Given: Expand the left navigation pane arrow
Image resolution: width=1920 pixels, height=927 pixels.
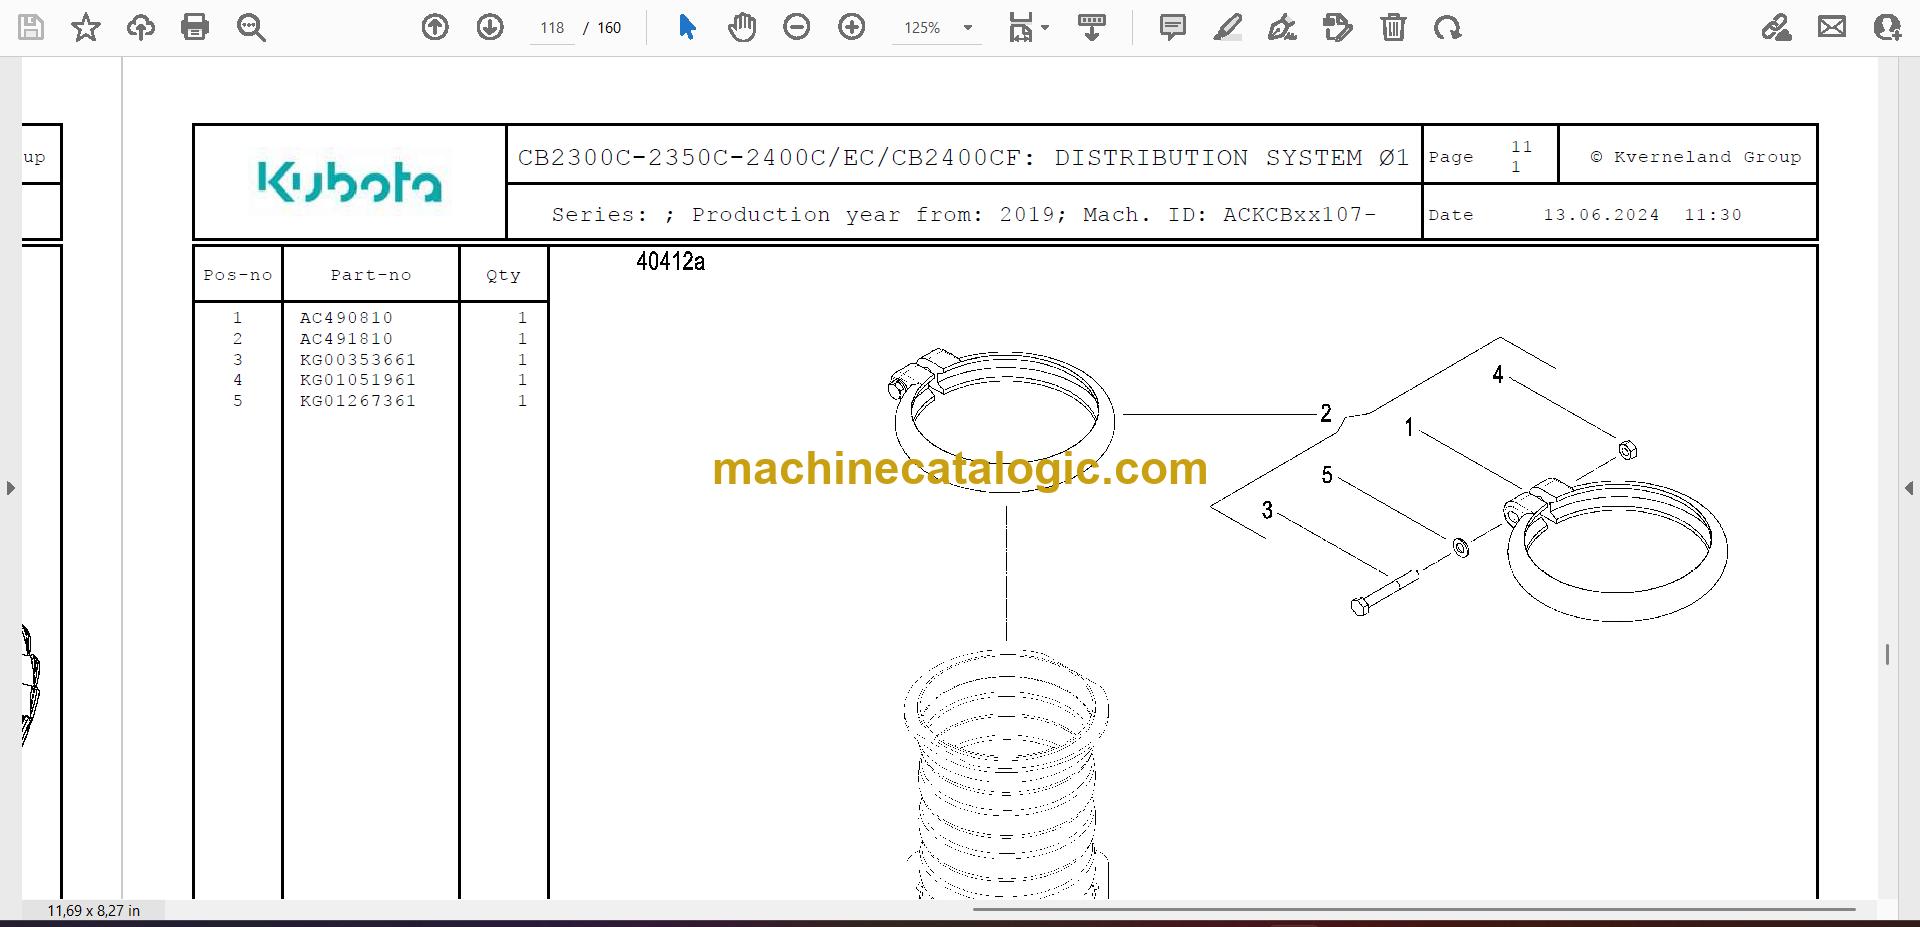Looking at the screenshot, I should coord(10,488).
